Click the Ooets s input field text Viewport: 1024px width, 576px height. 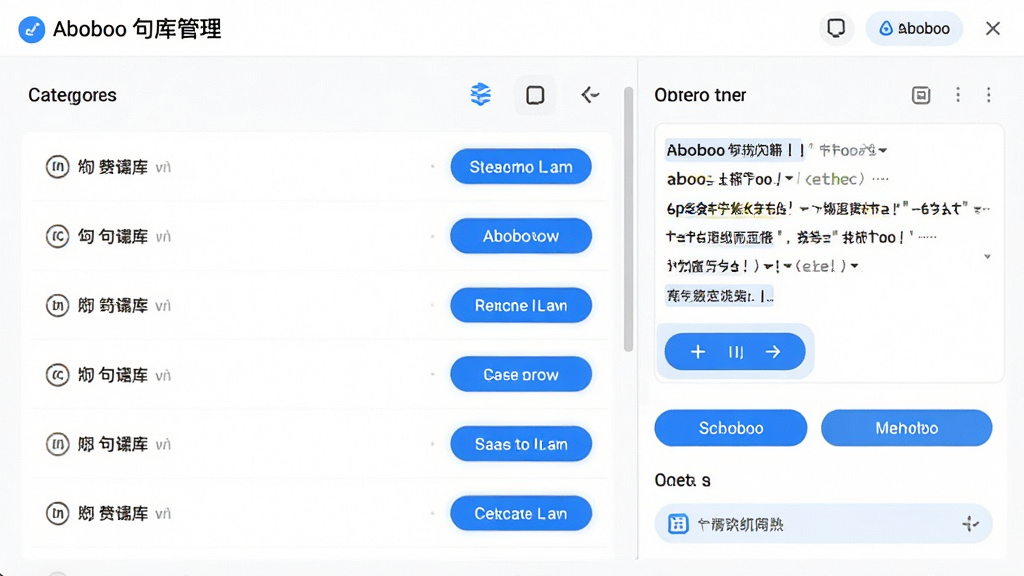pos(740,524)
